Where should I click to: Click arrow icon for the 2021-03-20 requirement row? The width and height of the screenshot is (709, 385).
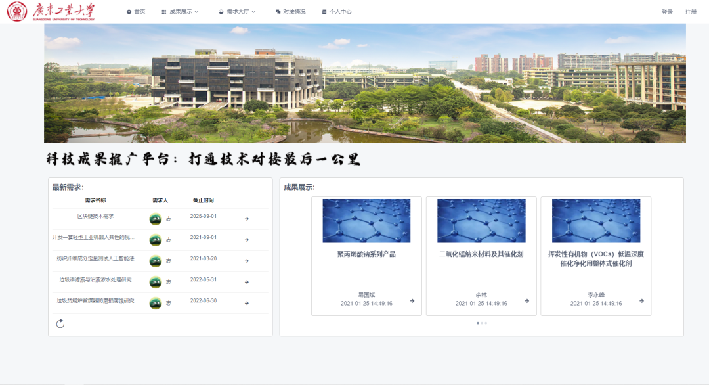click(247, 261)
